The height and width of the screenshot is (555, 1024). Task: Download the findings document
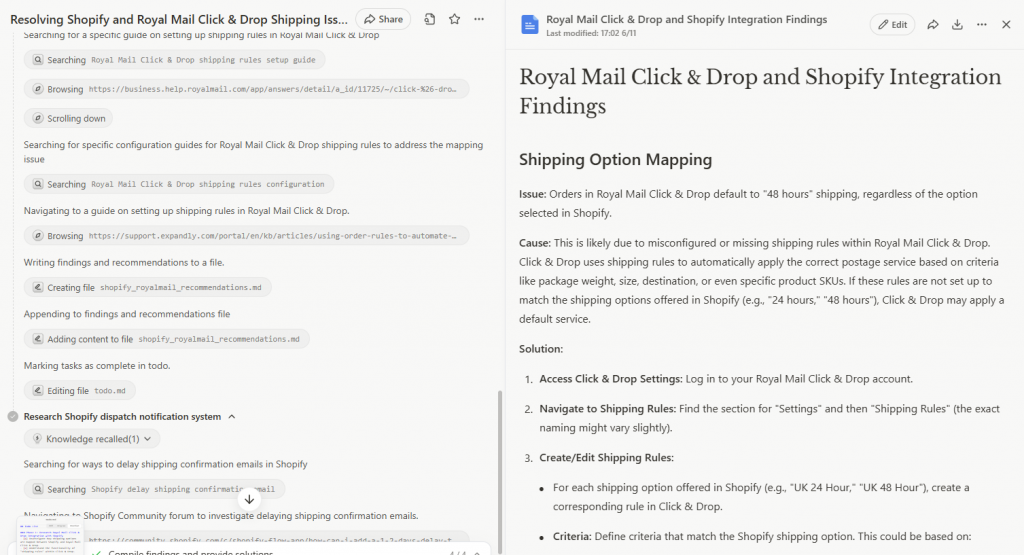click(x=957, y=24)
